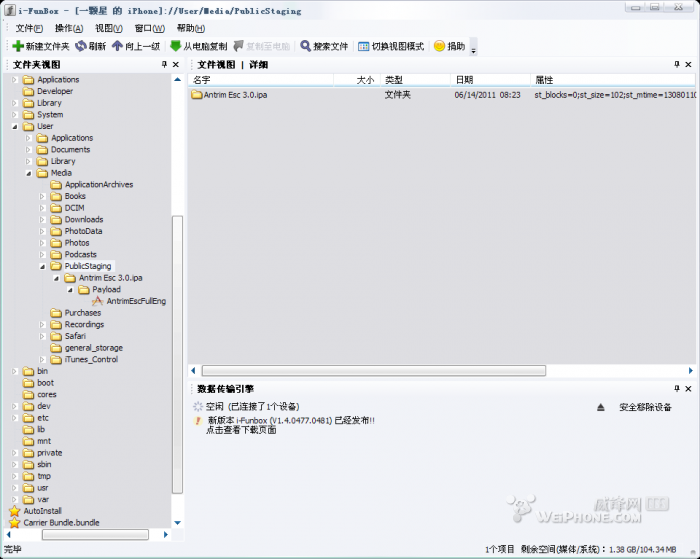Screen dimensions: 700x559
Task: Click the 点击查看下载页面 download page link
Action: click(241, 430)
